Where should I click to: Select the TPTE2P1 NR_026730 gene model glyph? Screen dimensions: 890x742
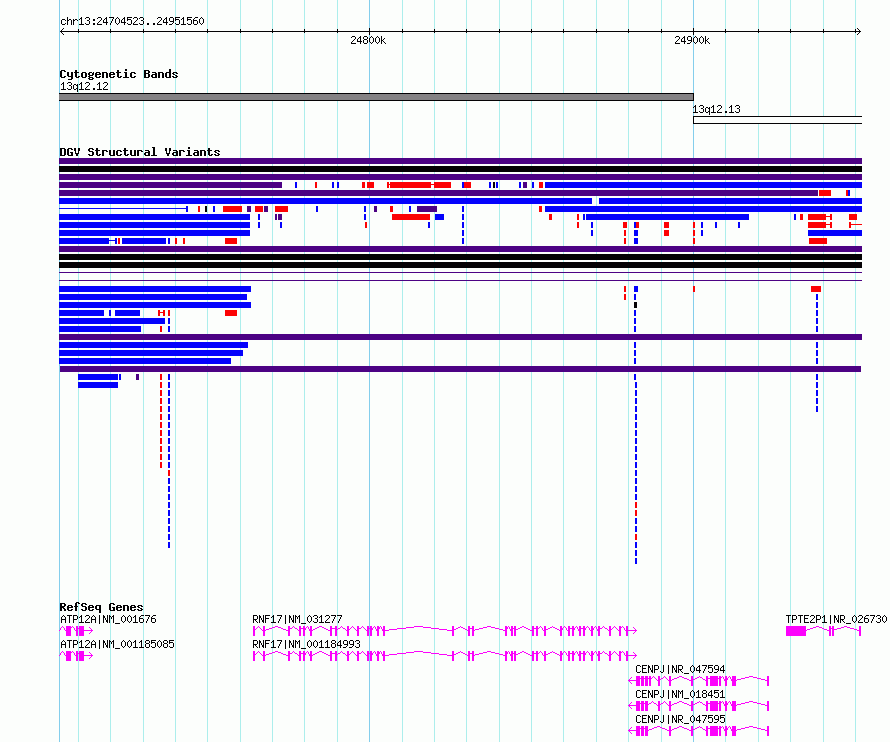click(824, 631)
